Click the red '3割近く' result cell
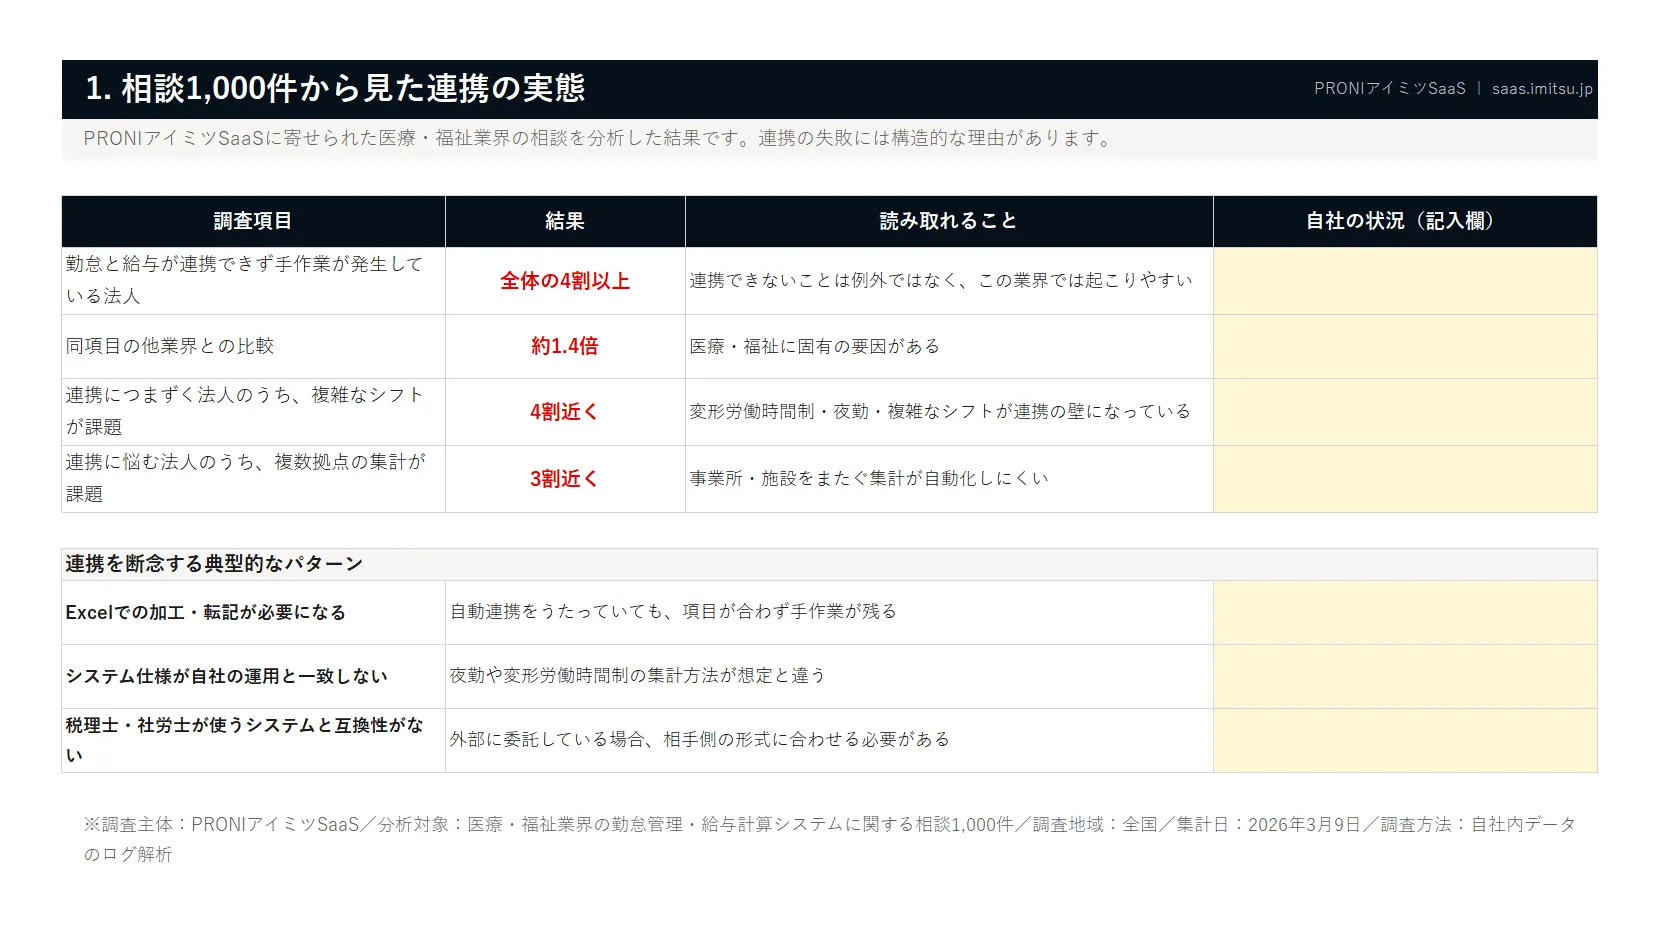Viewport: 1659px width, 933px height. [x=565, y=479]
